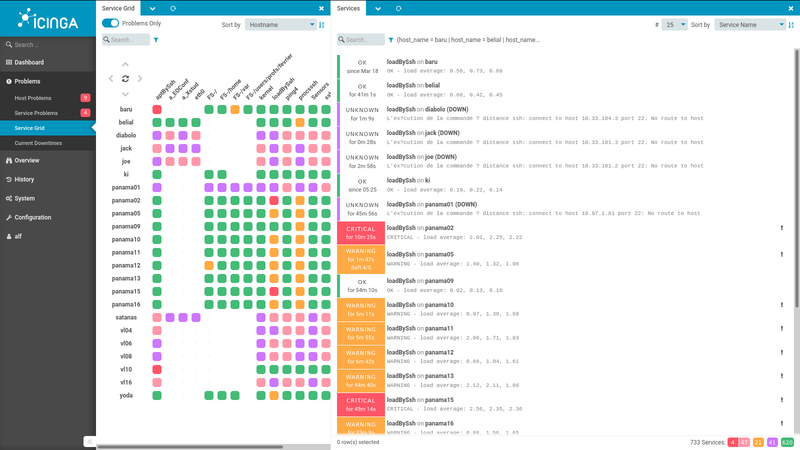Image resolution: width=800 pixels, height=450 pixels.
Task: Toggle sort direction beside Service Name dropdown
Action: (x=791, y=24)
